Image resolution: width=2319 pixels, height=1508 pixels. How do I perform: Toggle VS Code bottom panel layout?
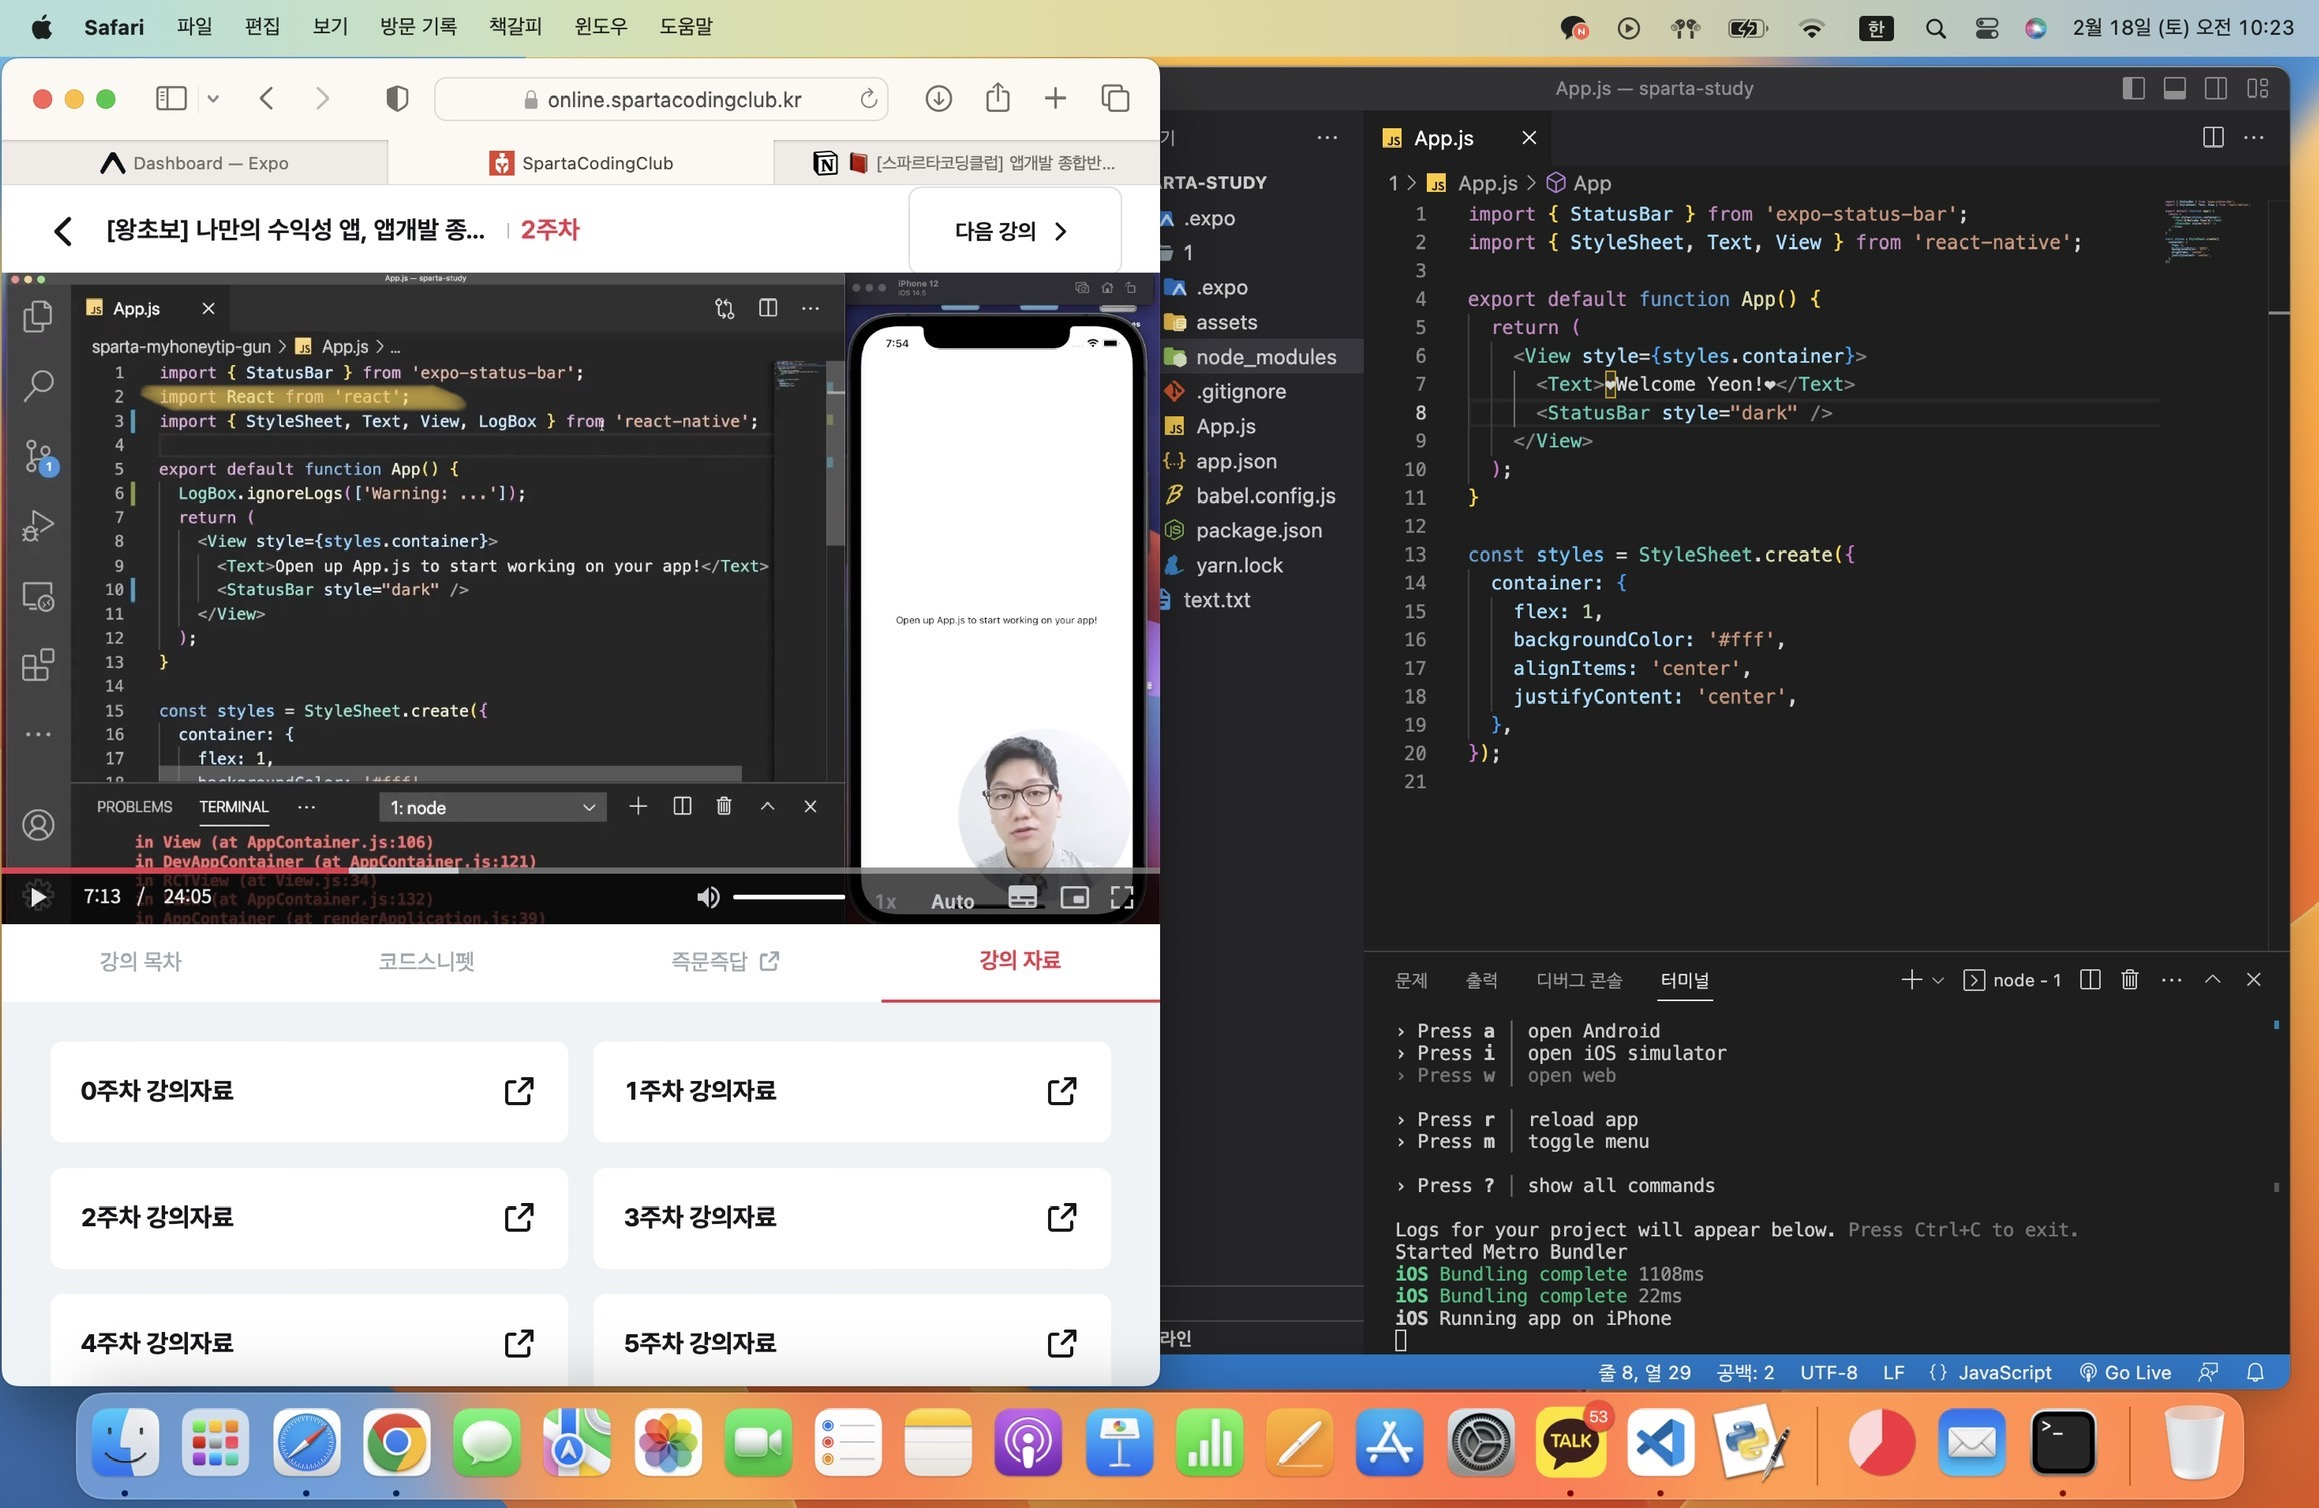click(2174, 88)
